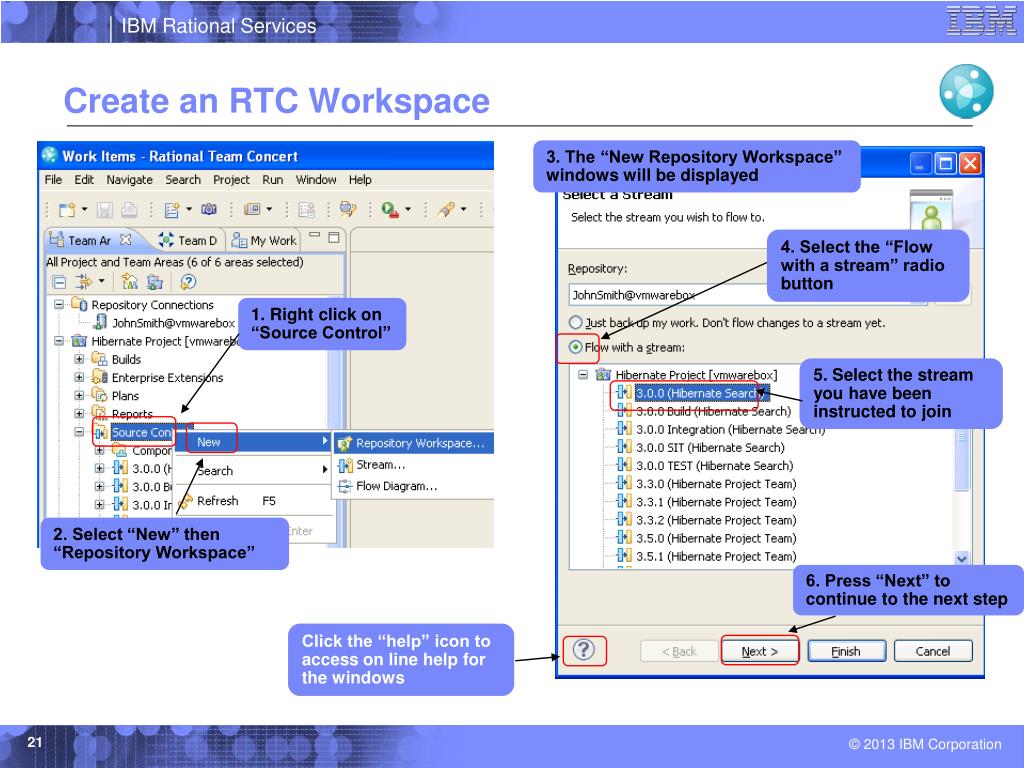Click the pen tip toolbar icon
The height and width of the screenshot is (768, 1024).
click(x=446, y=210)
